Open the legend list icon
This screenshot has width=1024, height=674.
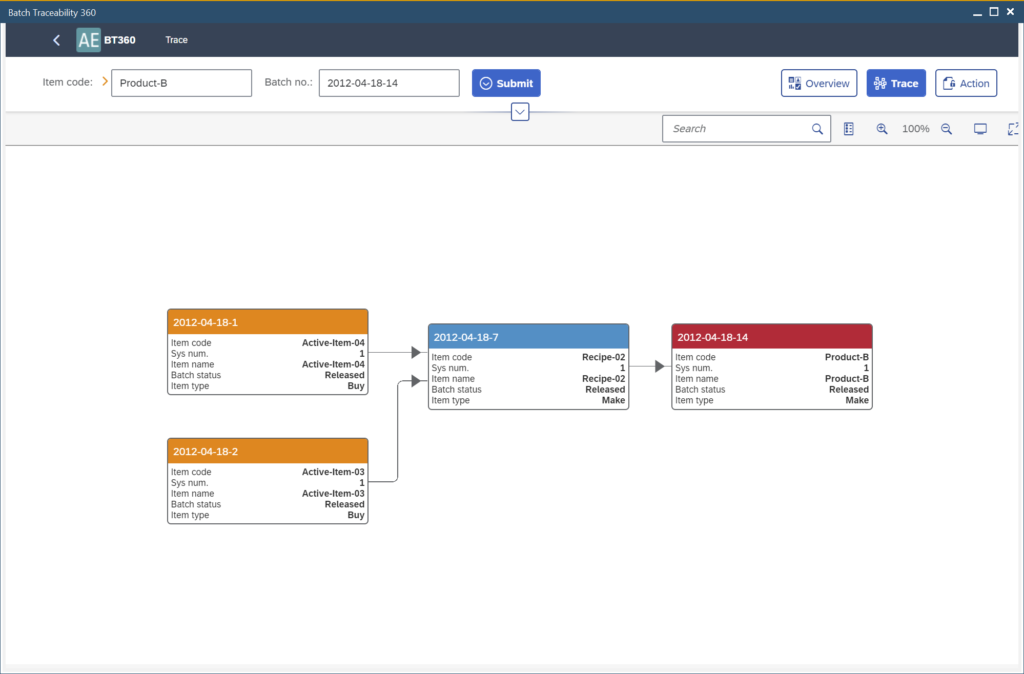(x=849, y=129)
